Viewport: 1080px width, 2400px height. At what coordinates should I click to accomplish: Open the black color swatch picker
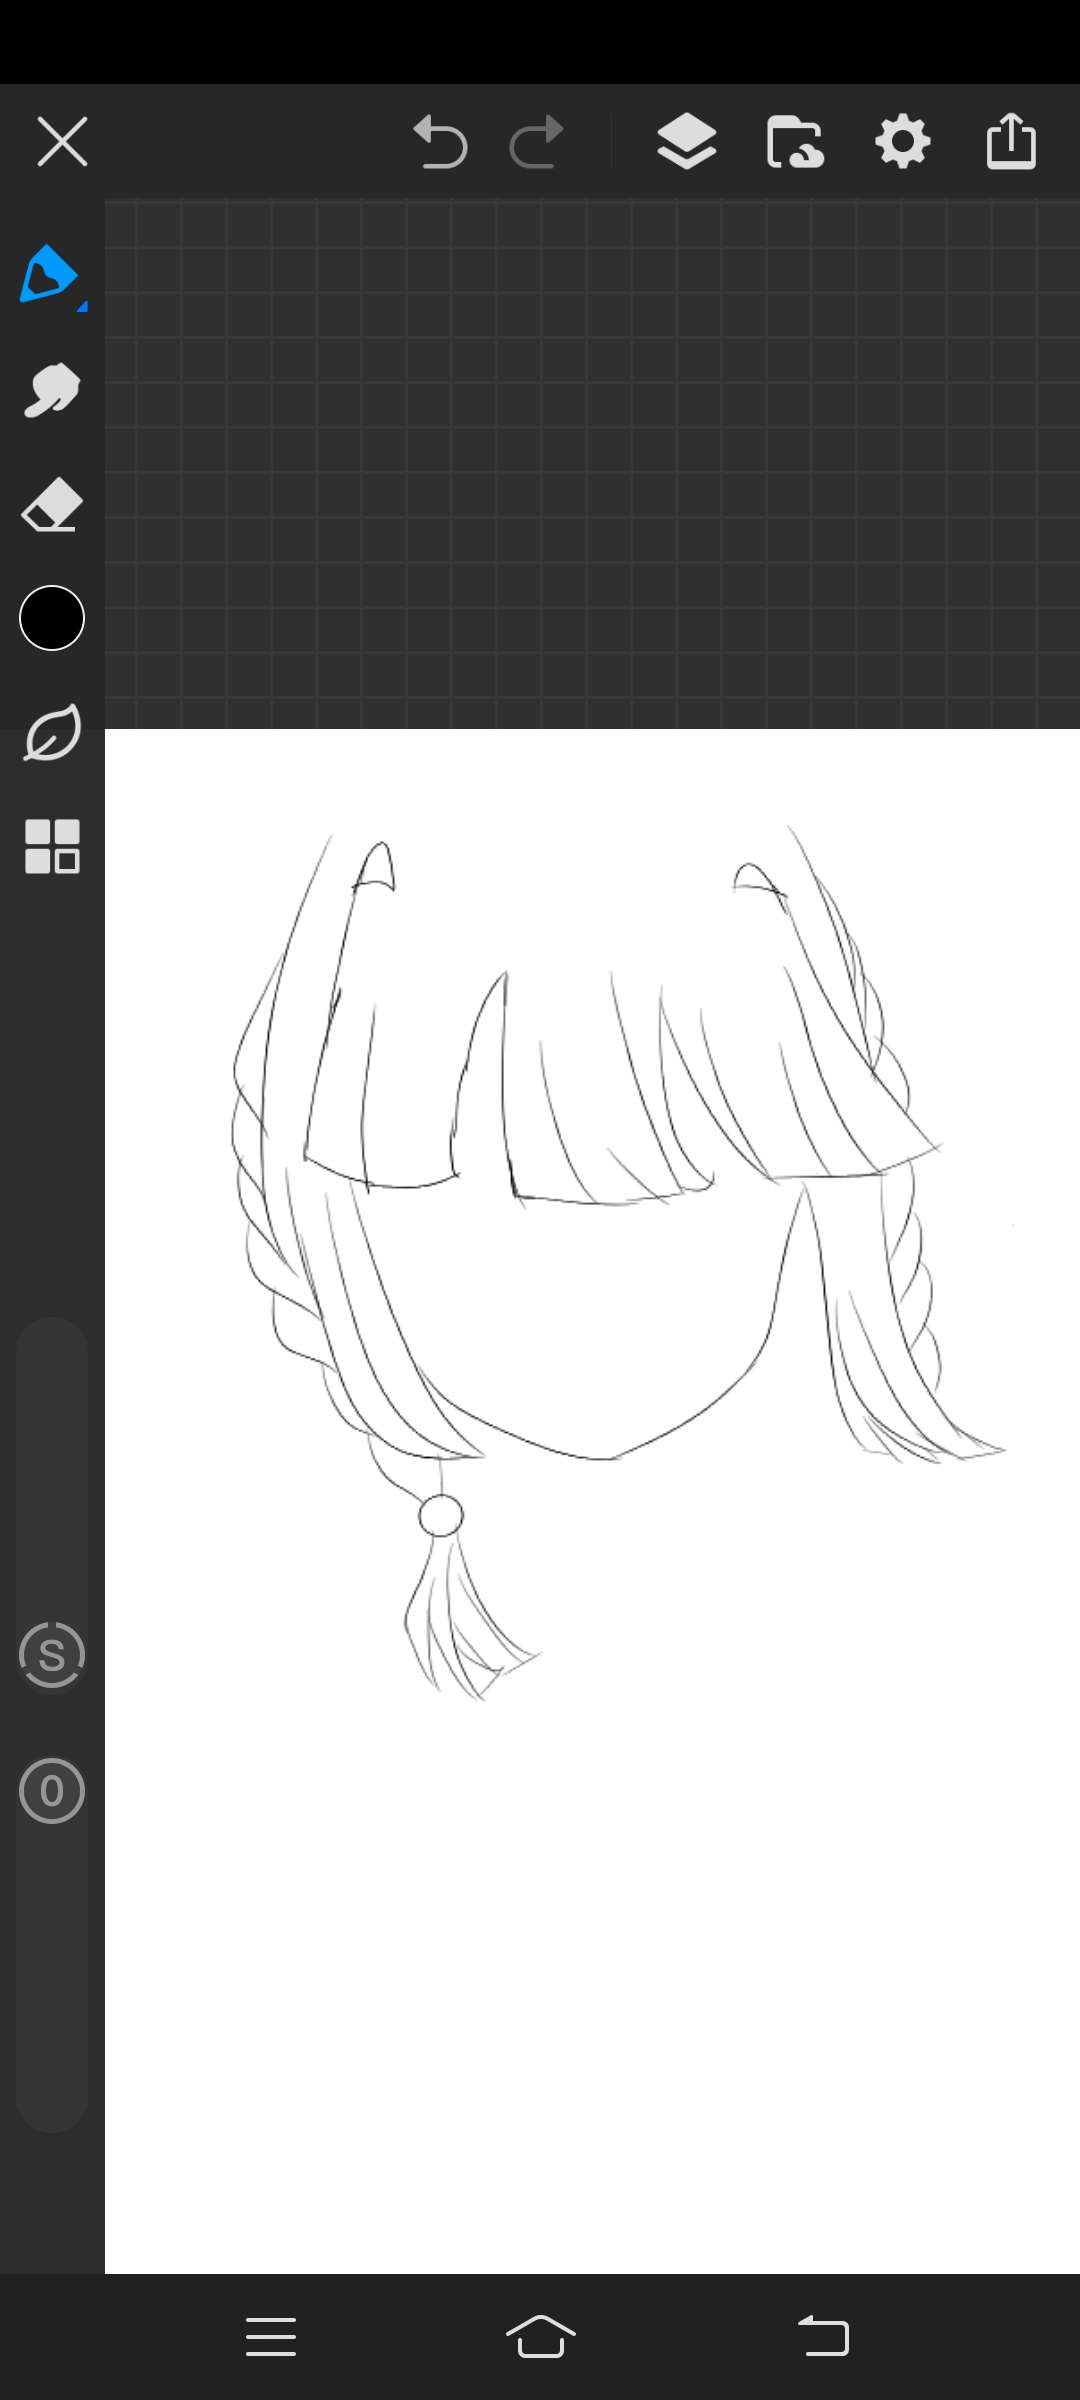click(52, 618)
